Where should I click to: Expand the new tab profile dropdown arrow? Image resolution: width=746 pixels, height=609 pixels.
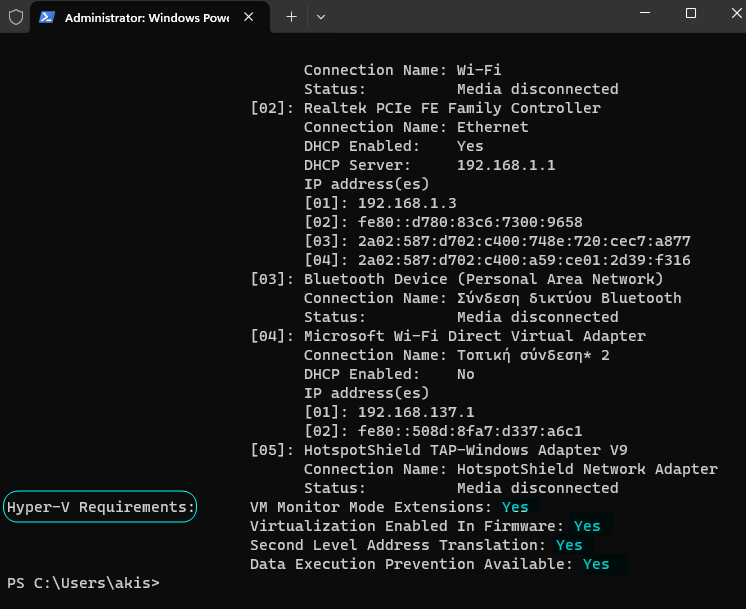[321, 17]
